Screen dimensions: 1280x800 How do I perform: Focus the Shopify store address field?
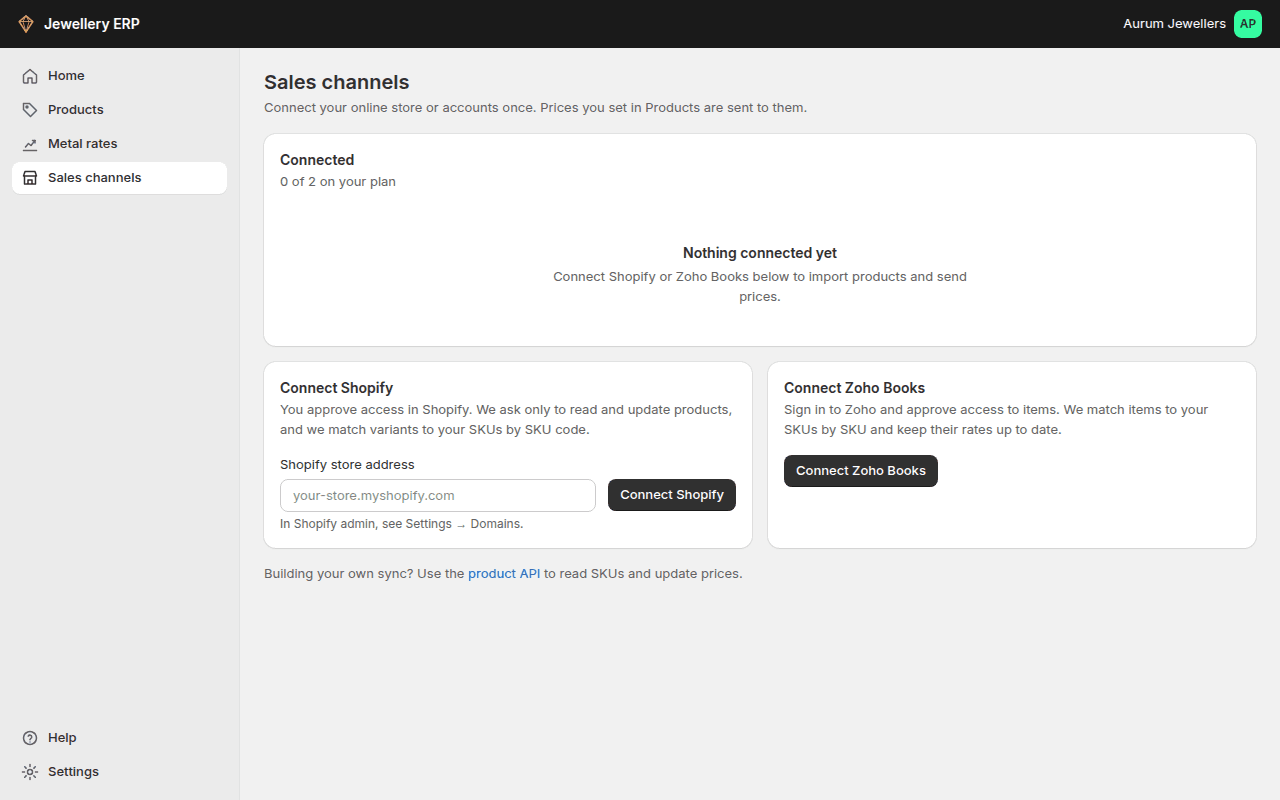(x=438, y=495)
